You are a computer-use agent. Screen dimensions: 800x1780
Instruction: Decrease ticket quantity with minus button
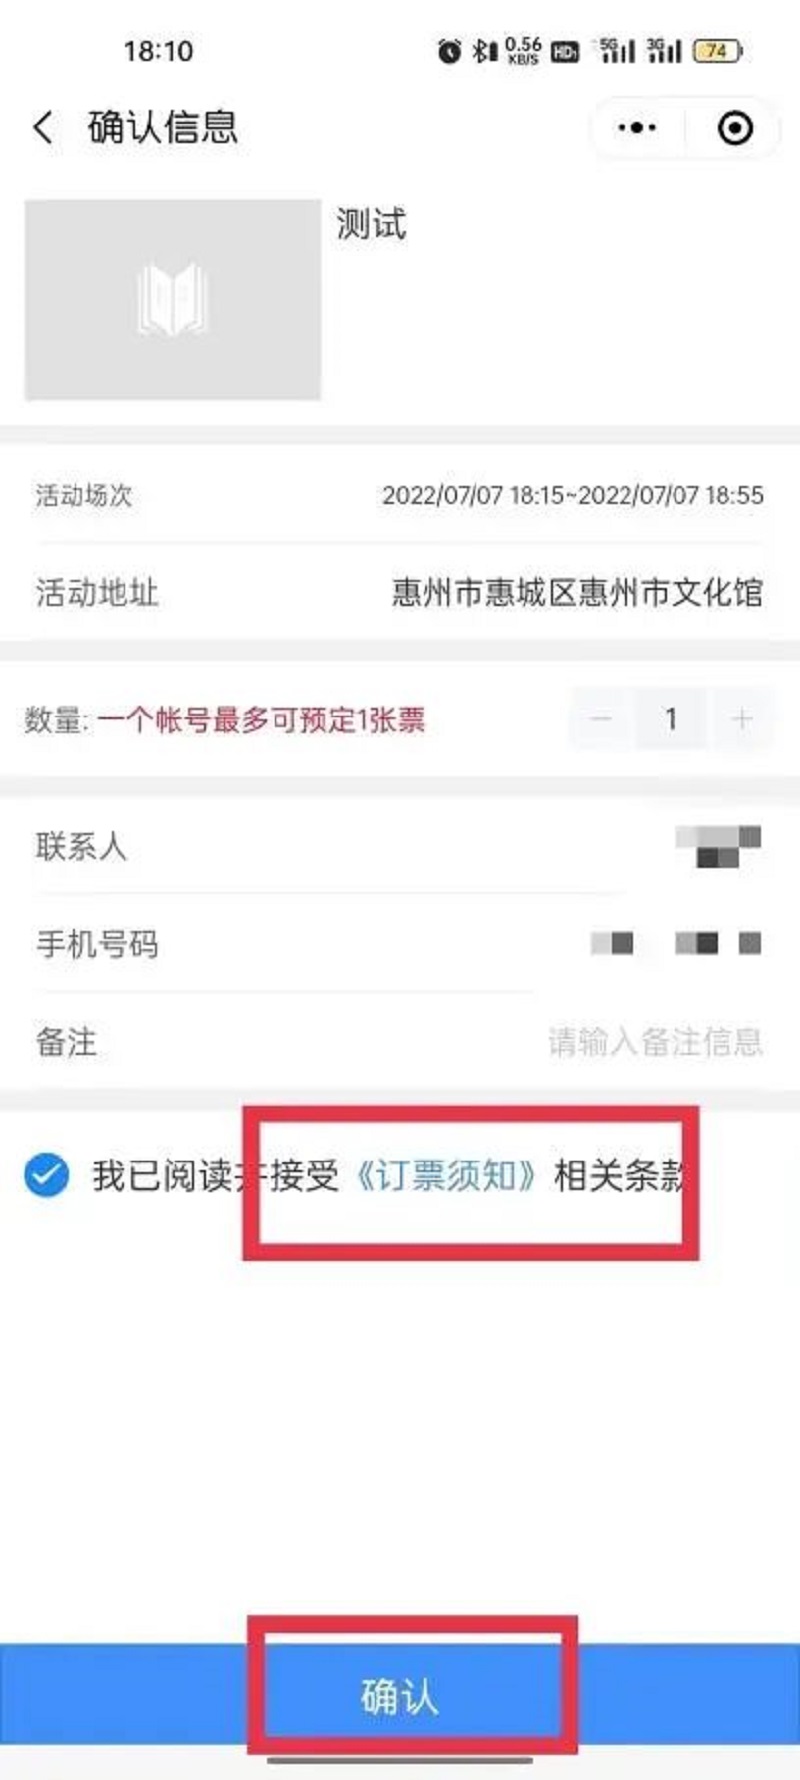601,719
